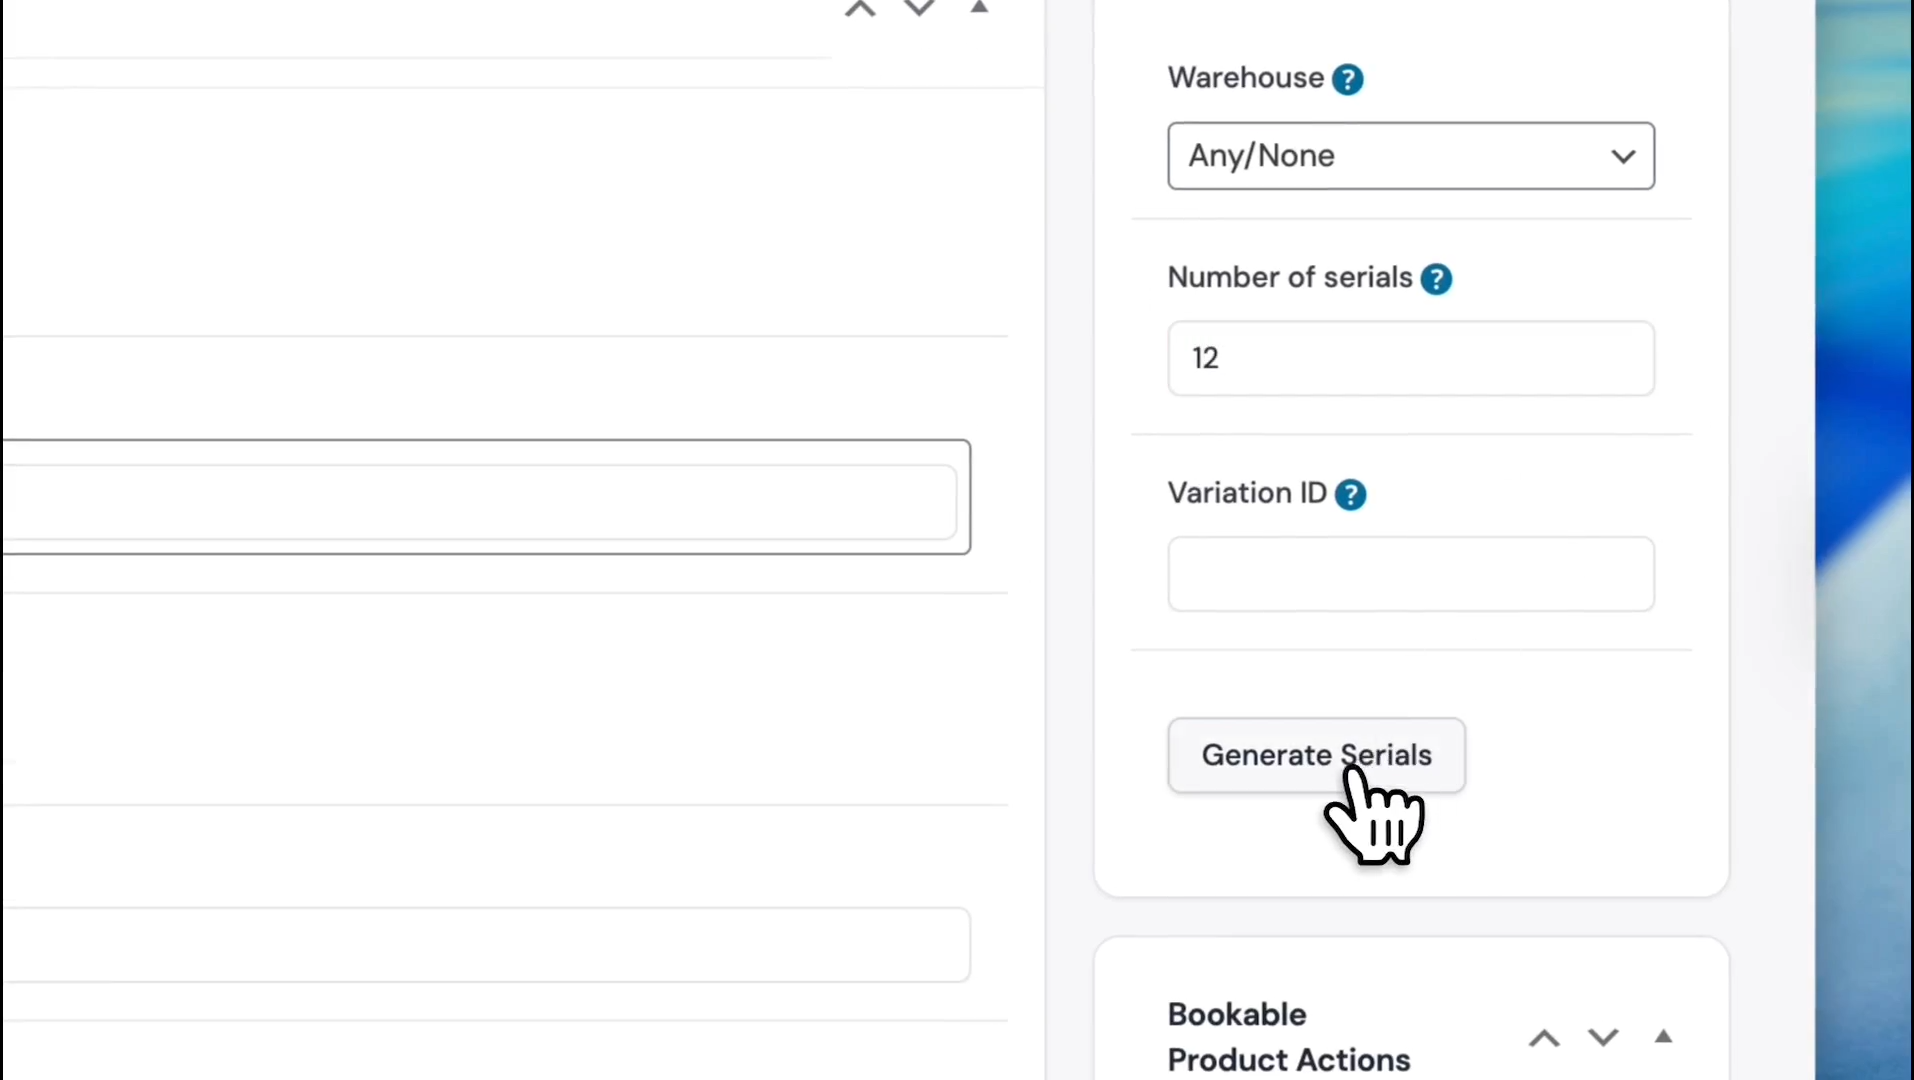1914x1080 pixels.
Task: Open the Warehouse Any/None dropdown
Action: [x=1410, y=156]
